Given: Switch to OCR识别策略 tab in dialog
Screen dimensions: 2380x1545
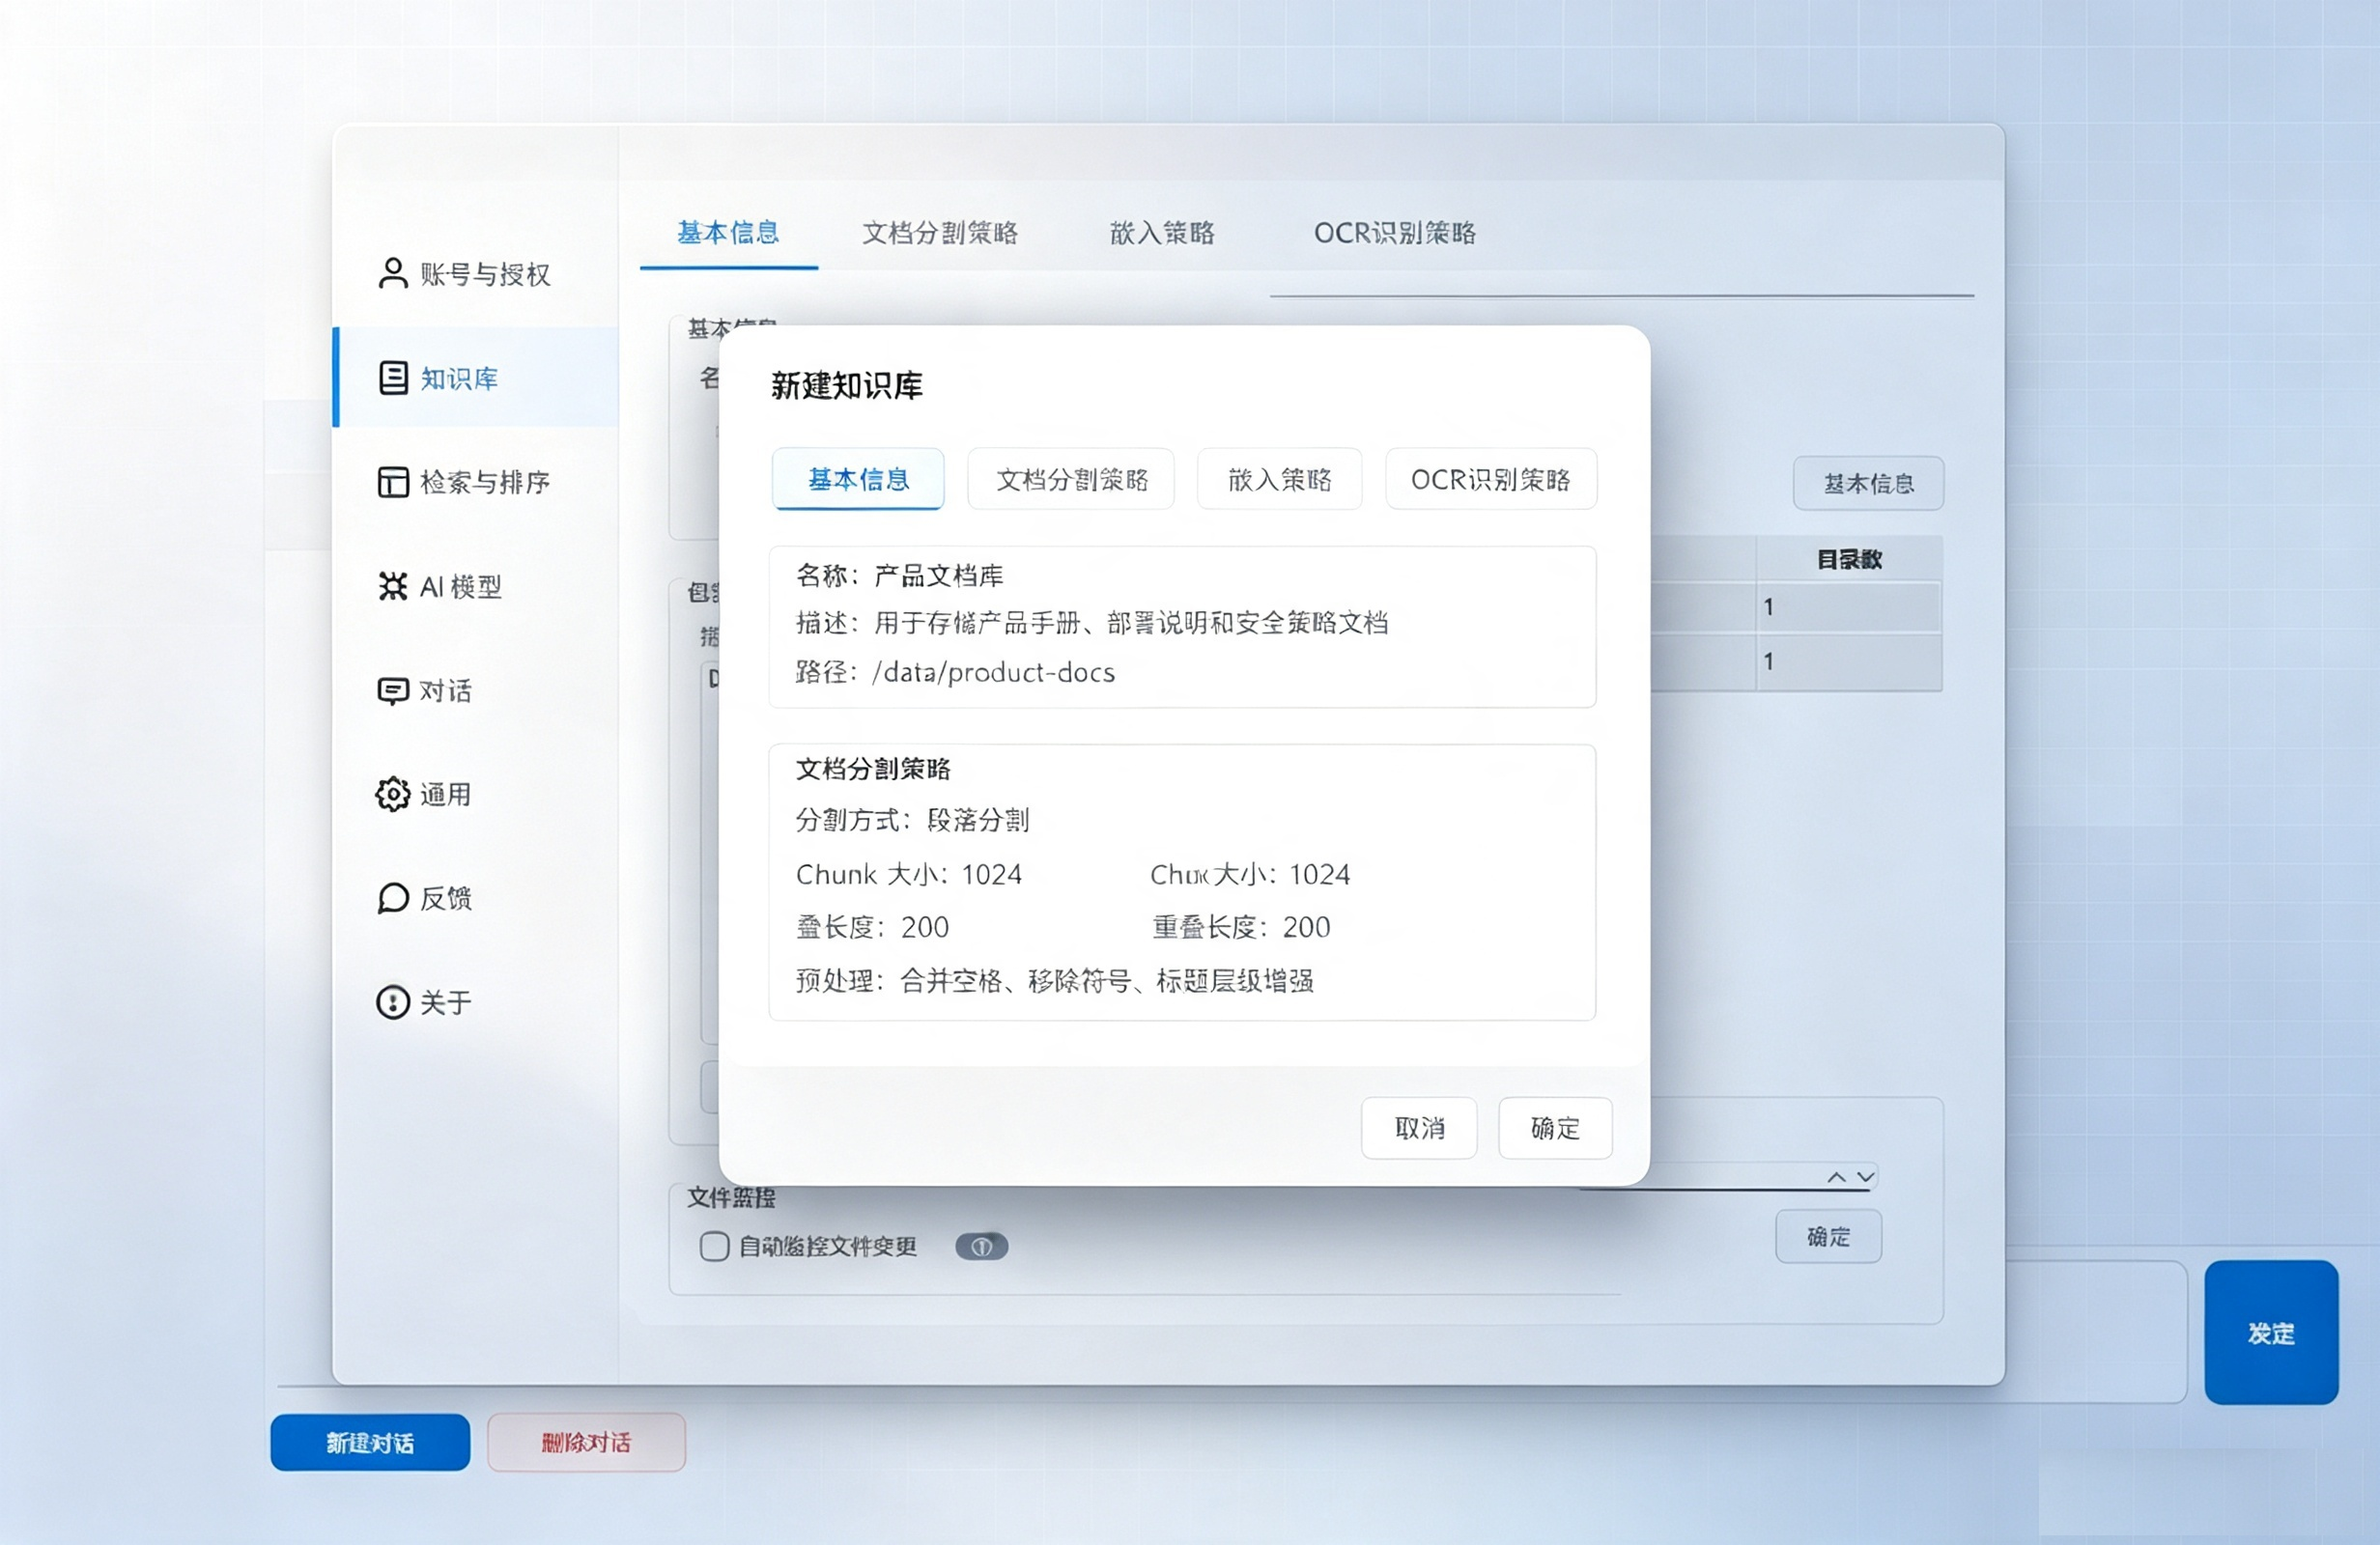Looking at the screenshot, I should (1491, 479).
